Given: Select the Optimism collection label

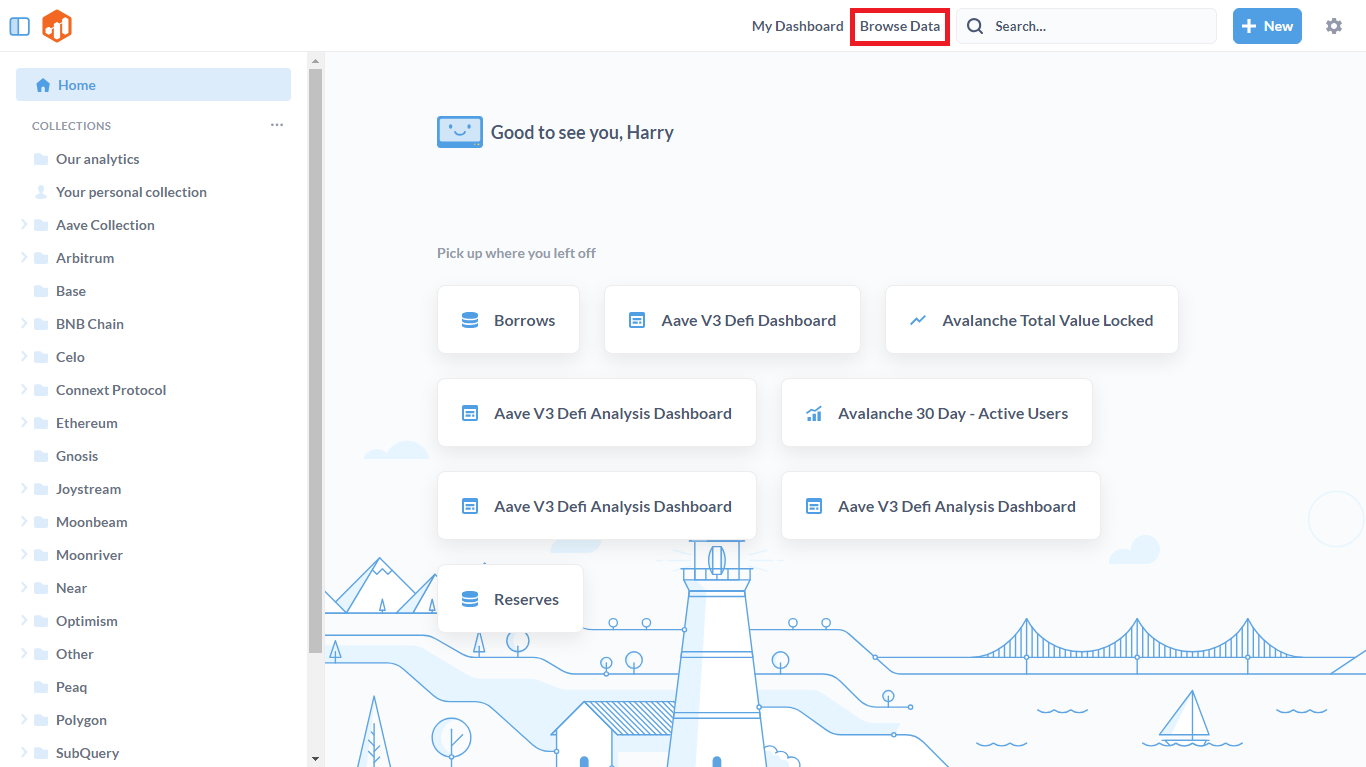Looking at the screenshot, I should click(87, 621).
